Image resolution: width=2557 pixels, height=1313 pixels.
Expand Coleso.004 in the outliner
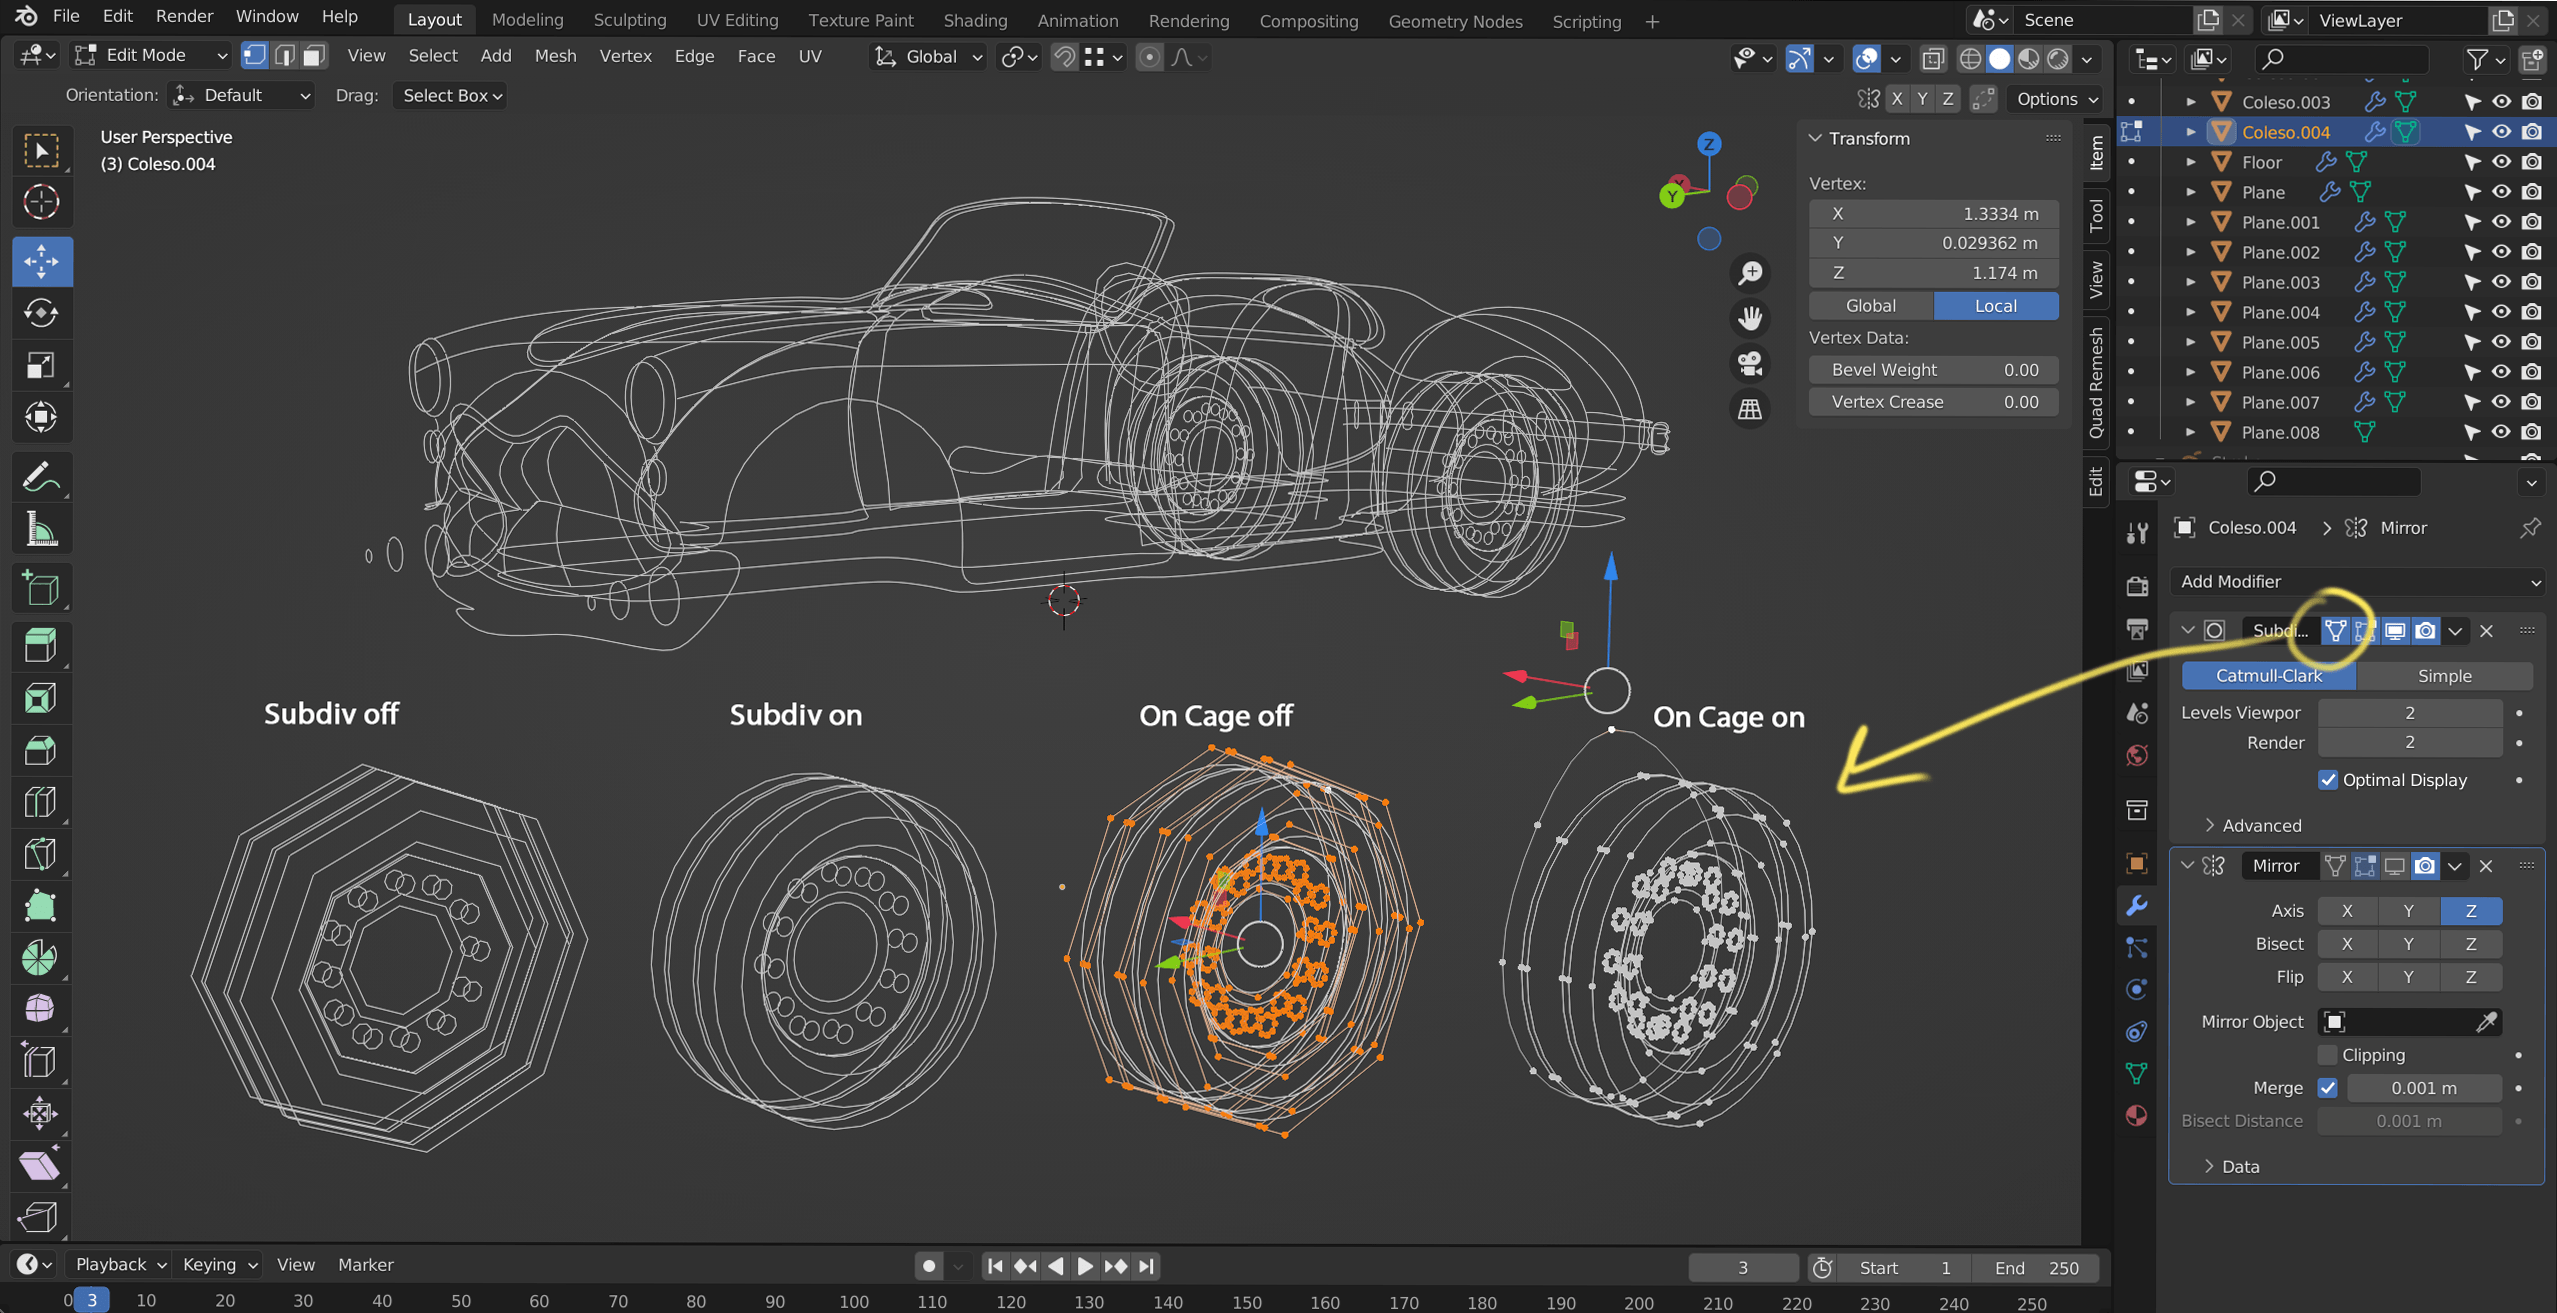click(2190, 132)
